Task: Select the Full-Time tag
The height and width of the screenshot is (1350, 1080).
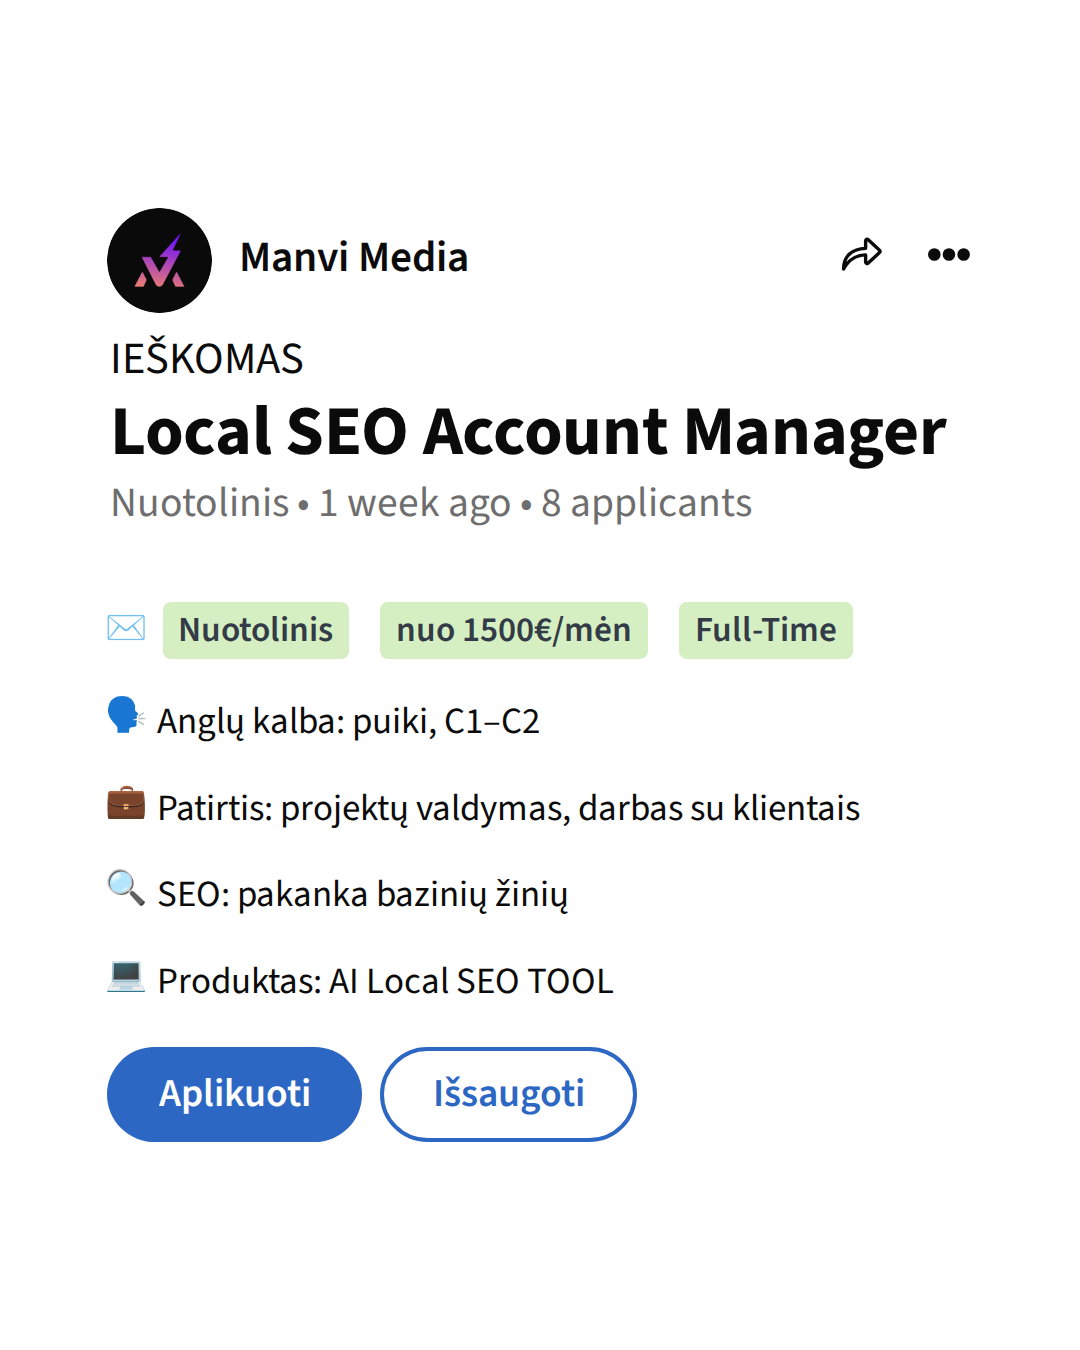Action: (x=766, y=630)
